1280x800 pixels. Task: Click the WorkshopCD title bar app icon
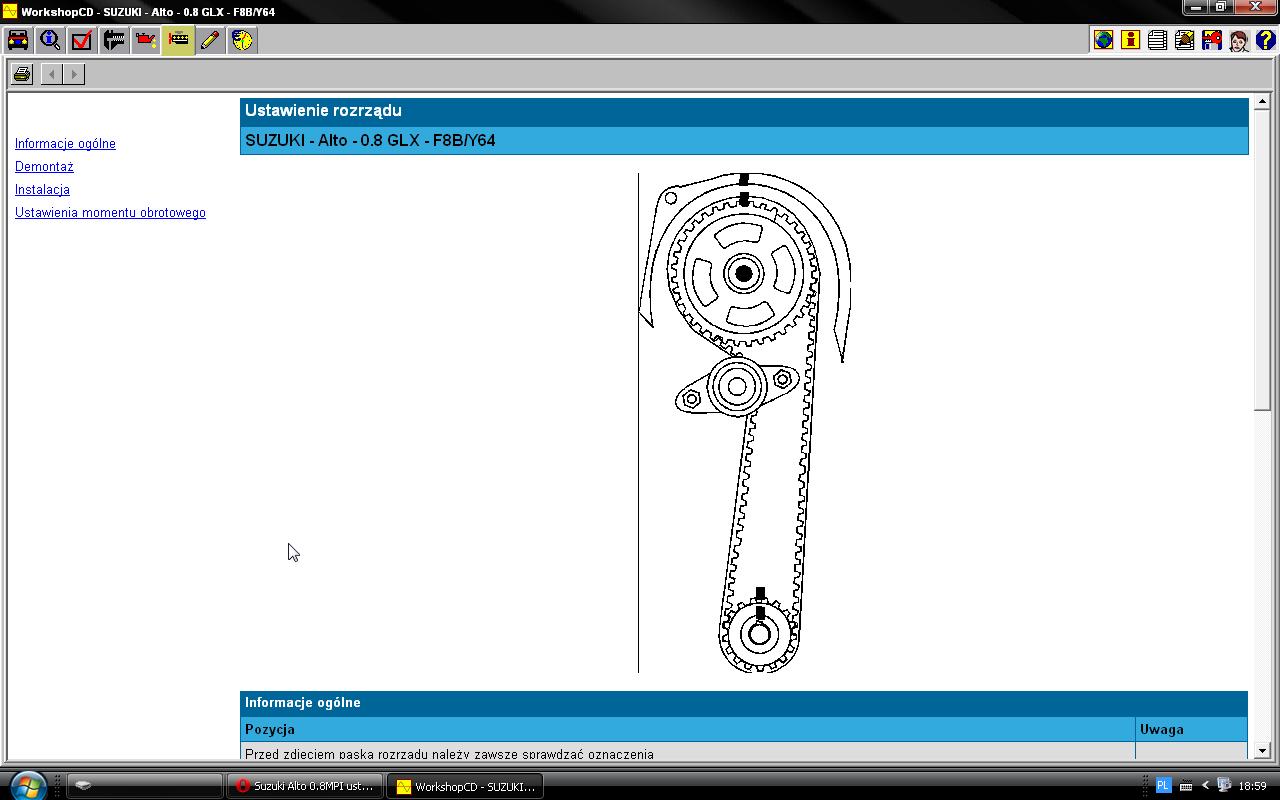pos(10,11)
